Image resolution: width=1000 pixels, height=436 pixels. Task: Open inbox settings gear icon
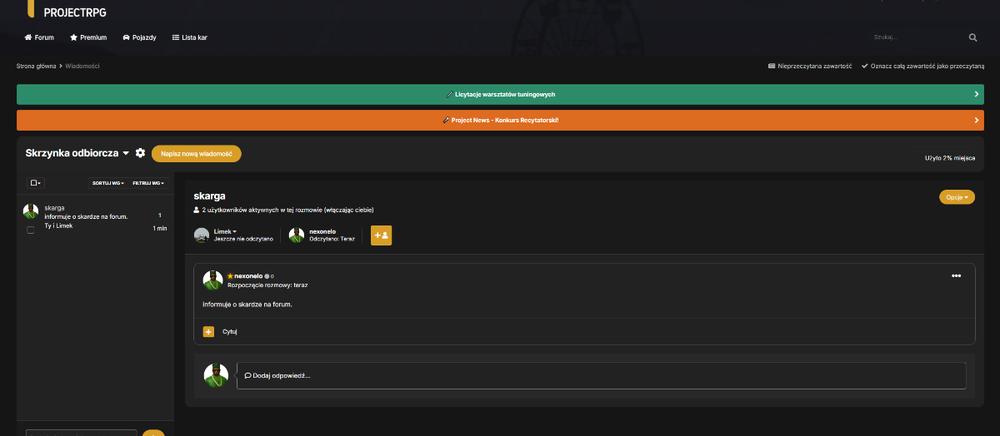[x=140, y=153]
